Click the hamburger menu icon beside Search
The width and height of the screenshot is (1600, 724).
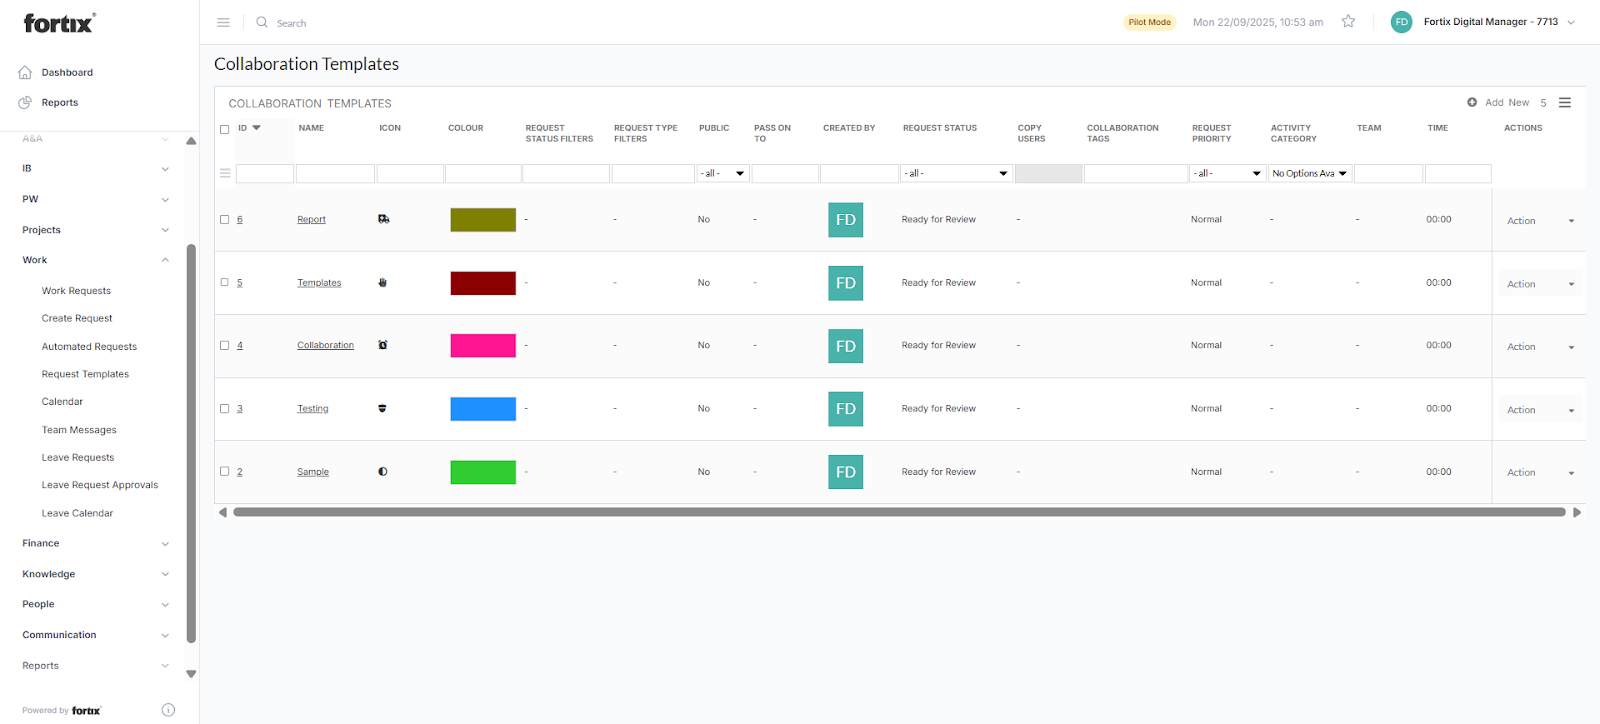click(223, 22)
